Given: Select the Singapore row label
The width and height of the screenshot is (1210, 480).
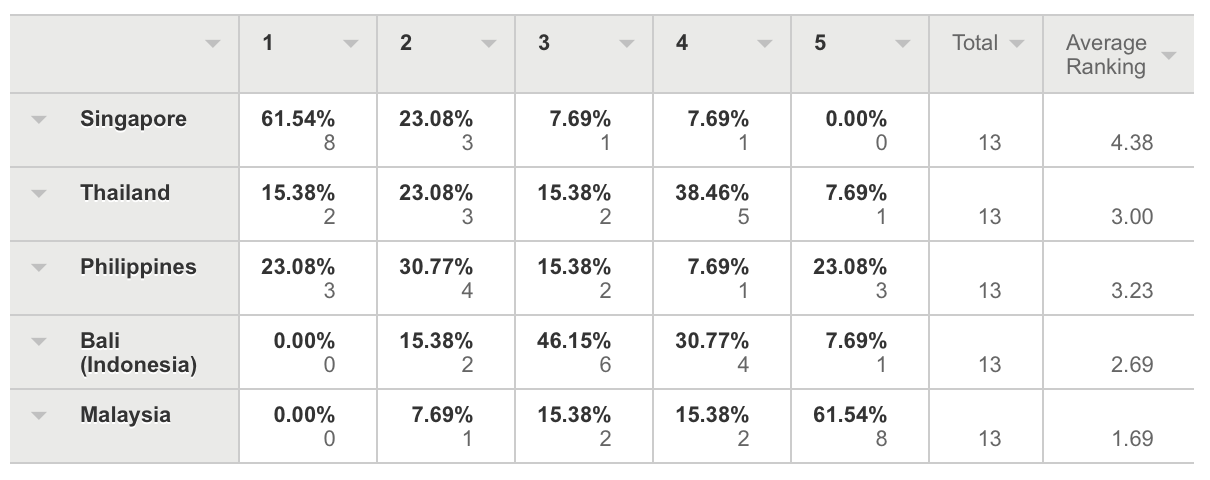Looking at the screenshot, I should click(x=133, y=119).
